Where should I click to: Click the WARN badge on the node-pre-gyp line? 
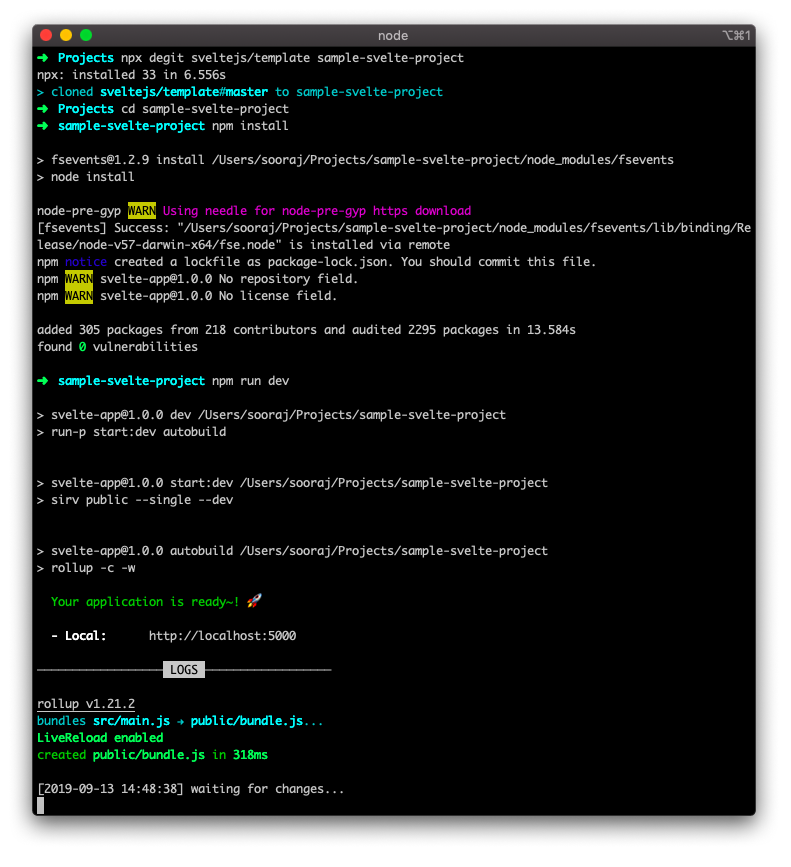coord(142,211)
